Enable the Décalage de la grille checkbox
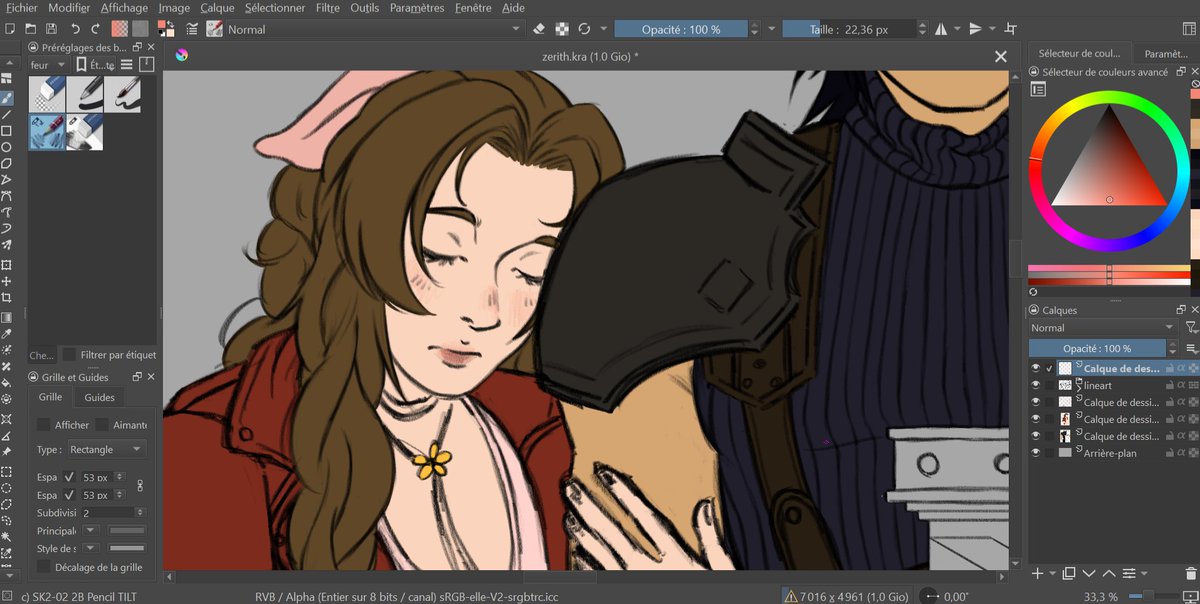The image size is (1200, 604). (43, 567)
